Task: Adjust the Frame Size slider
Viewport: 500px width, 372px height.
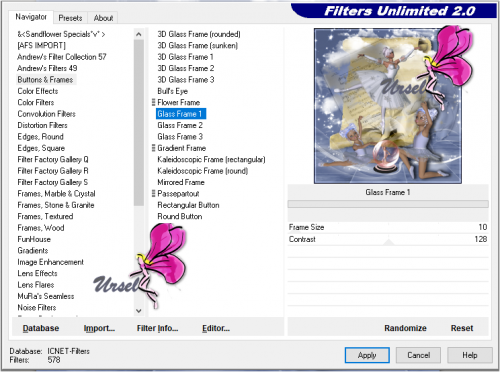Action: pos(388,227)
